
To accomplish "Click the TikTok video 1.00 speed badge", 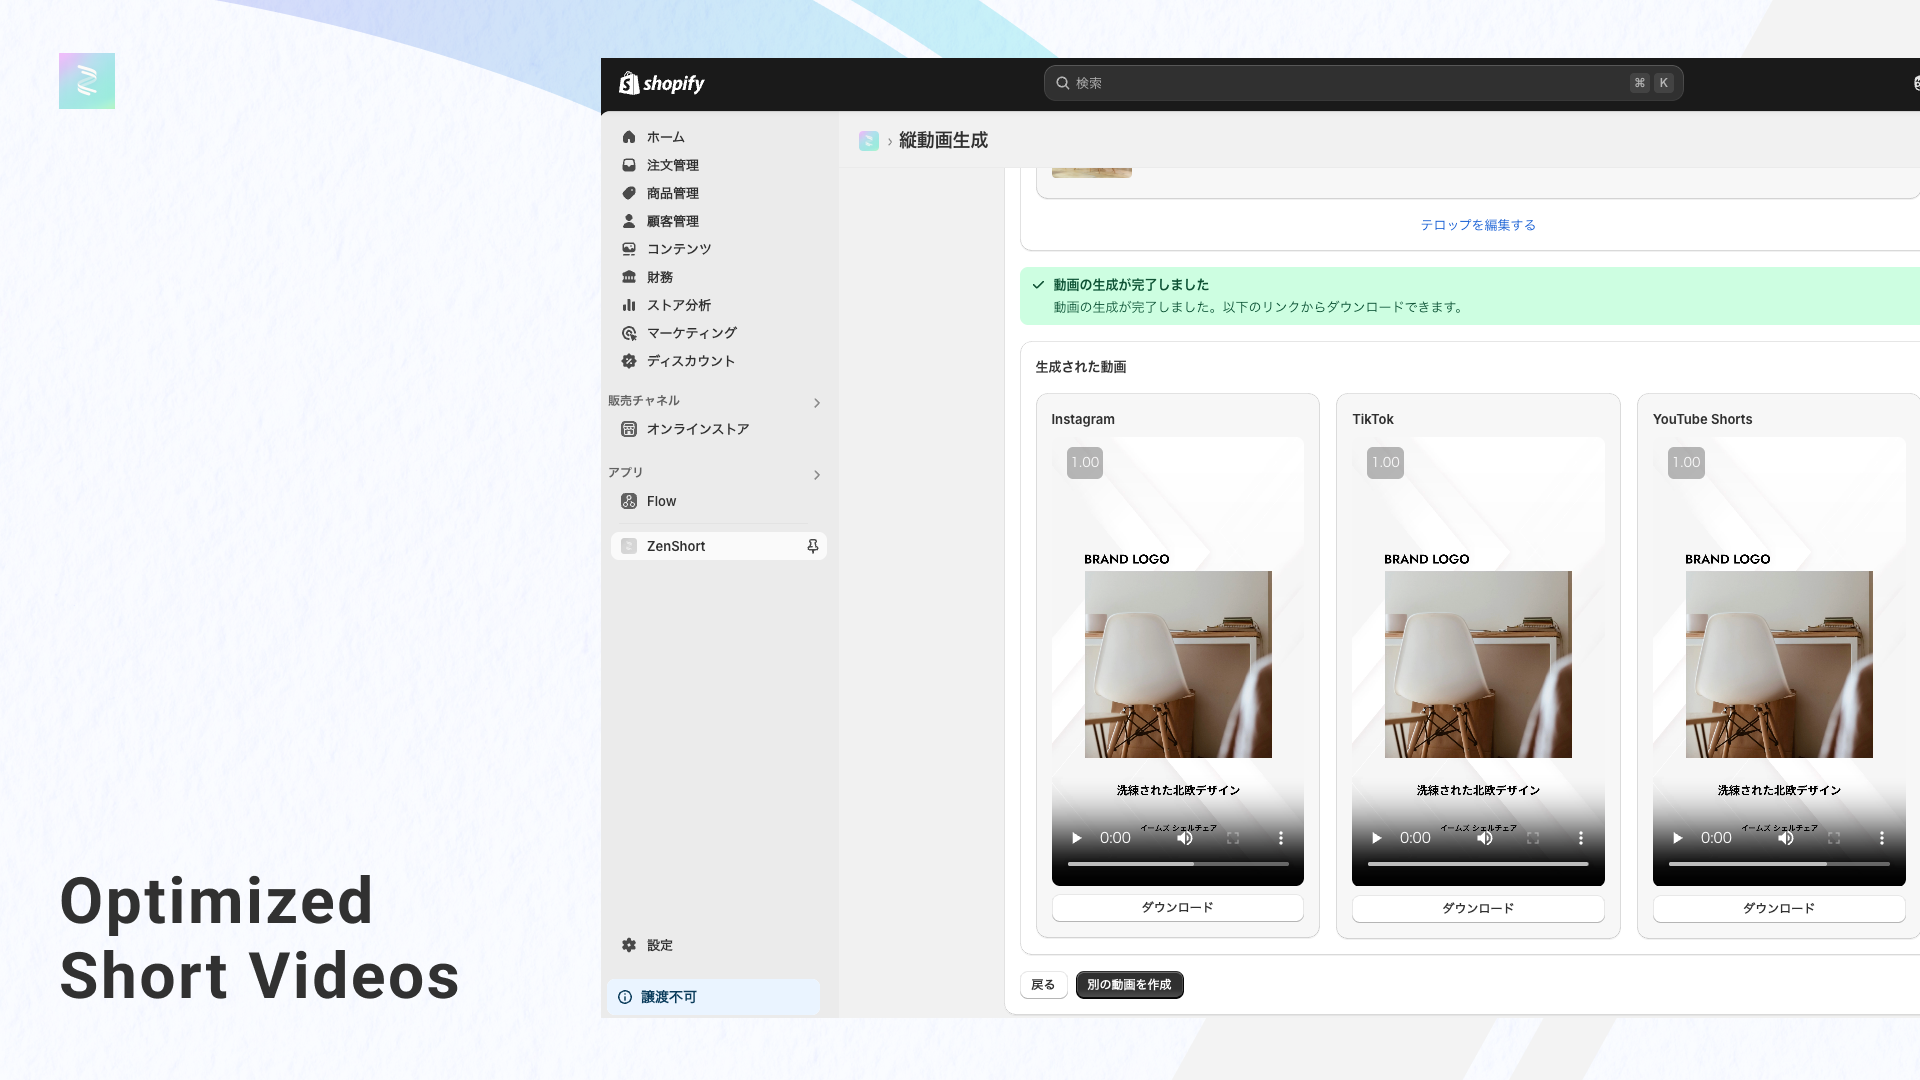I will pos(1385,462).
